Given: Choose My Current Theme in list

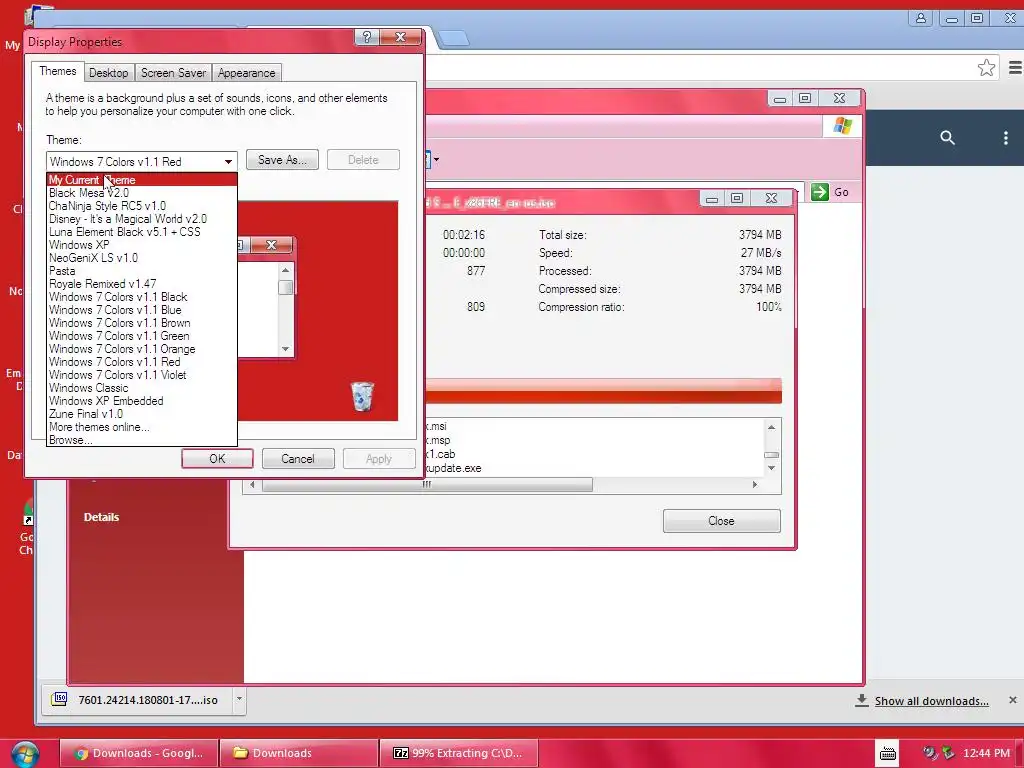Looking at the screenshot, I should [x=142, y=180].
